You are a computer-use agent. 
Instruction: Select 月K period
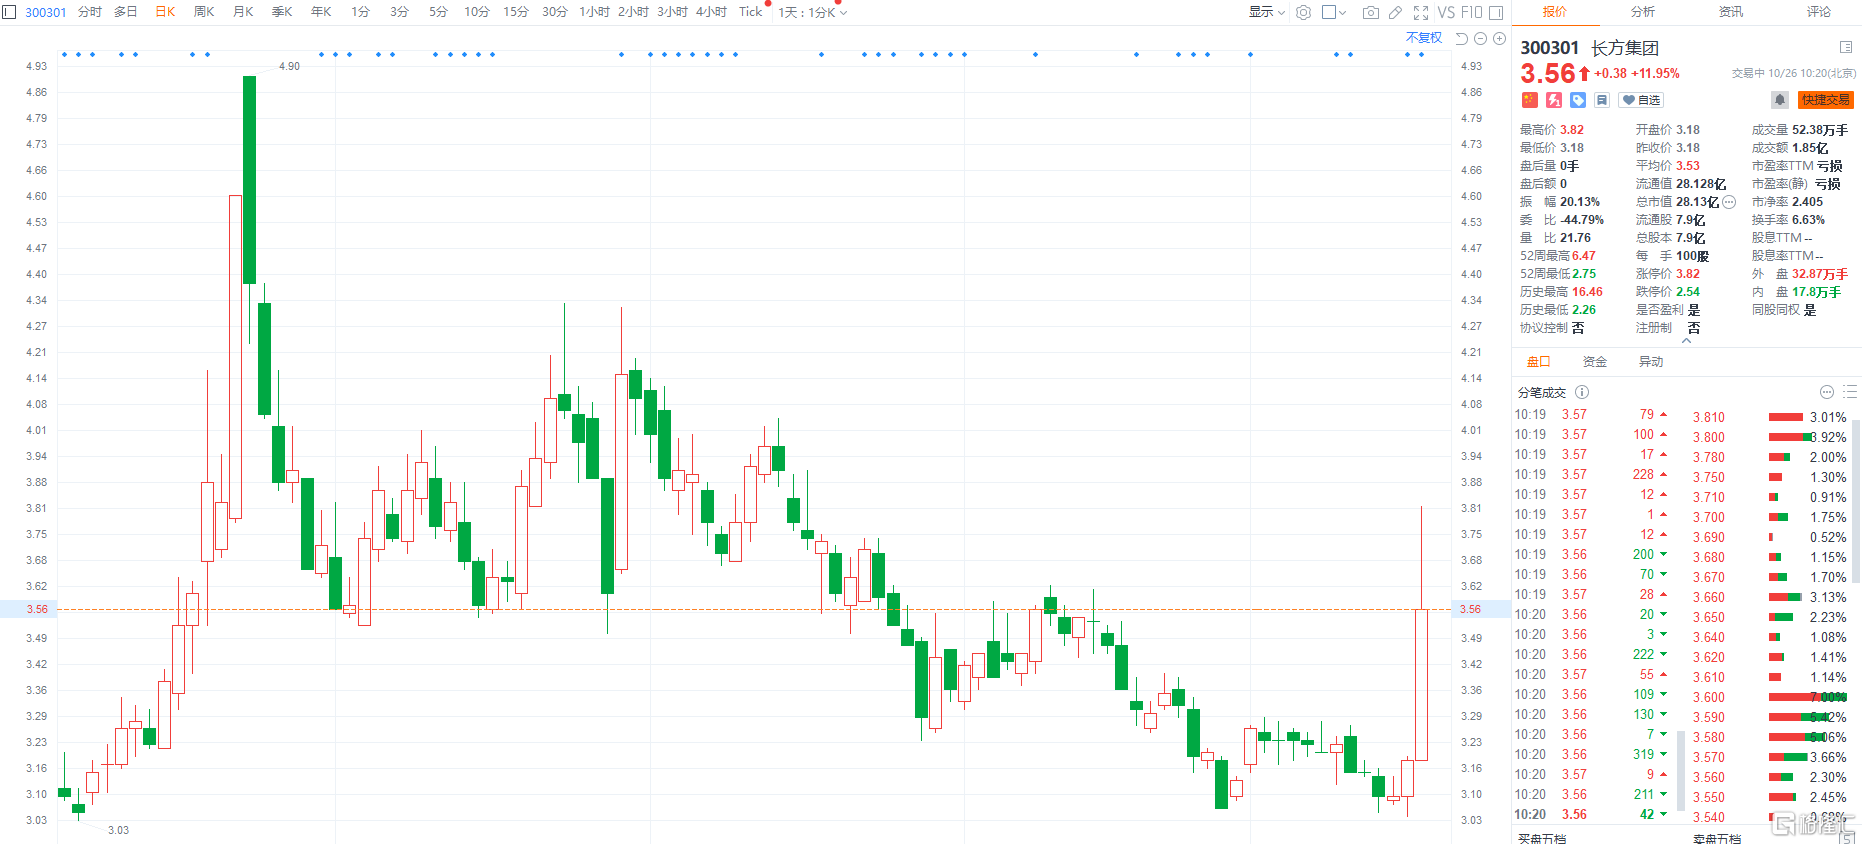tap(243, 12)
